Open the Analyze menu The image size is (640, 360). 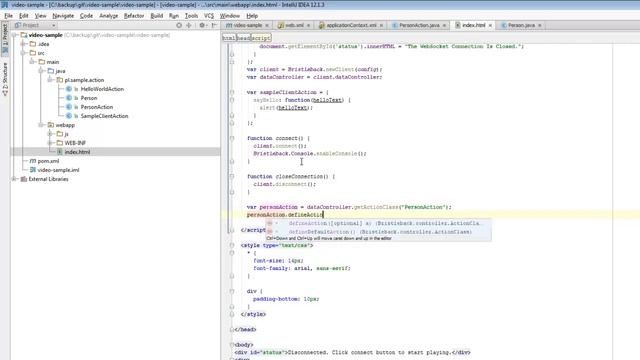coord(109,16)
